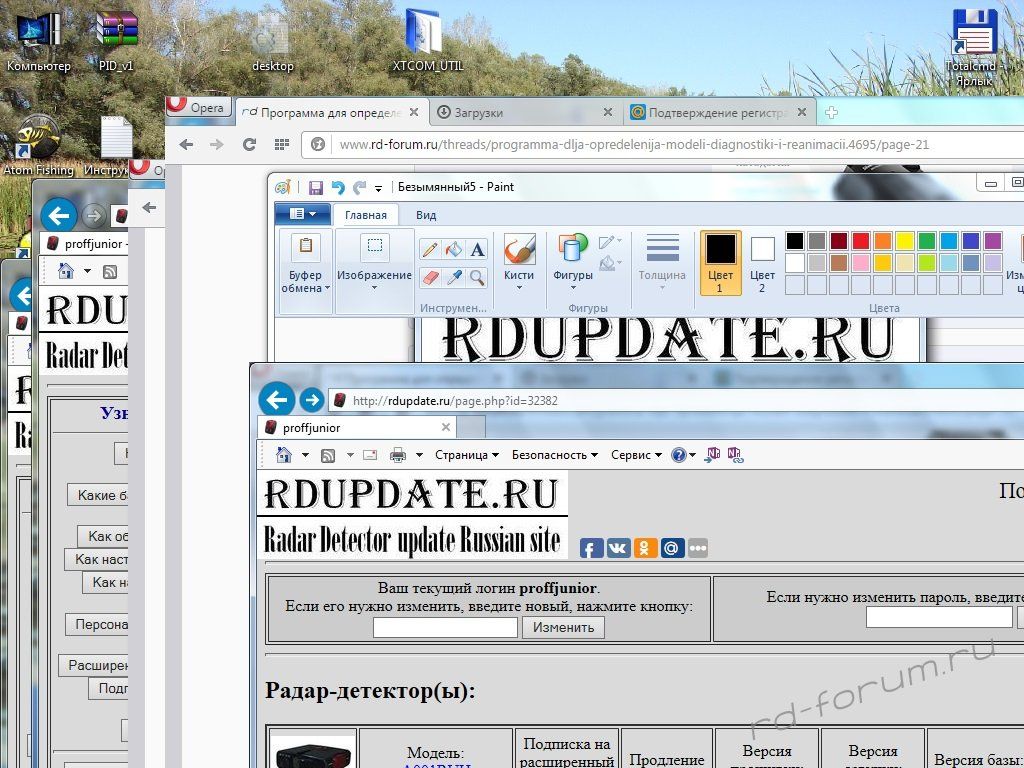Click the Internet Explorer home icon
The image size is (1024, 768).
pyautogui.click(x=284, y=455)
